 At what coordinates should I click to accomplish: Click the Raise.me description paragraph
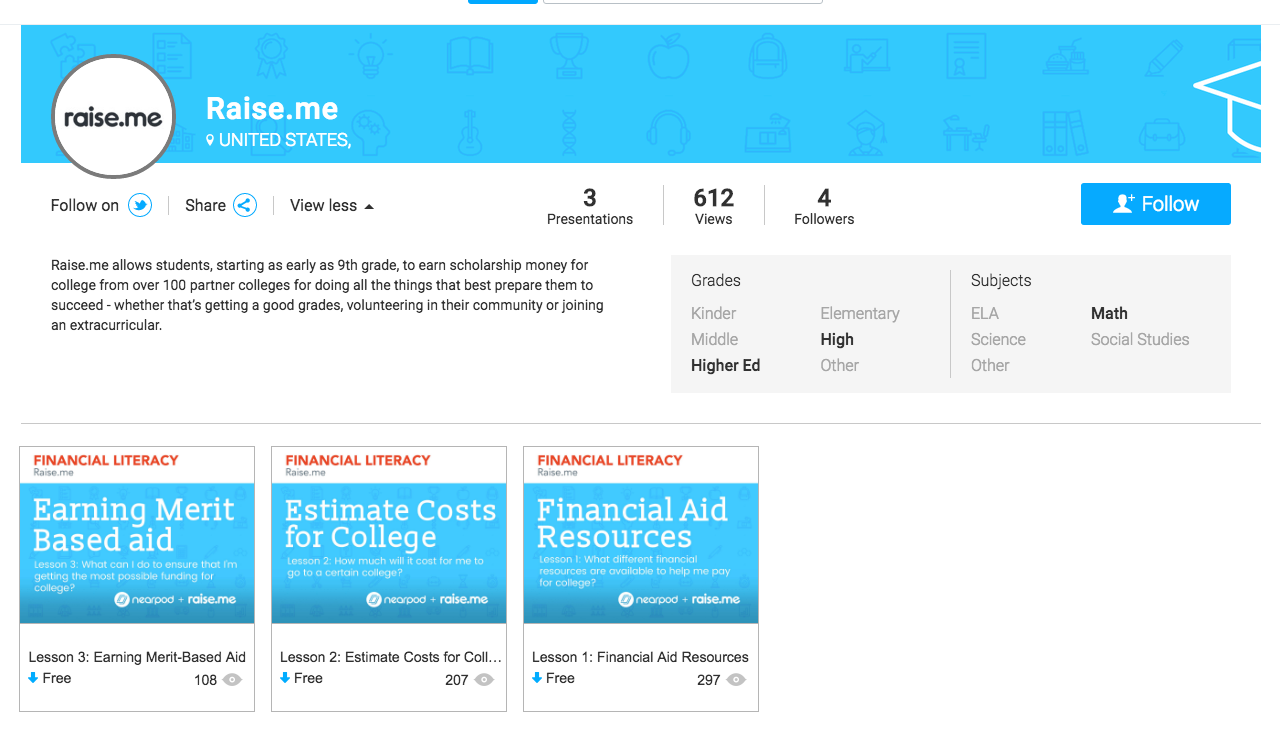(x=327, y=295)
